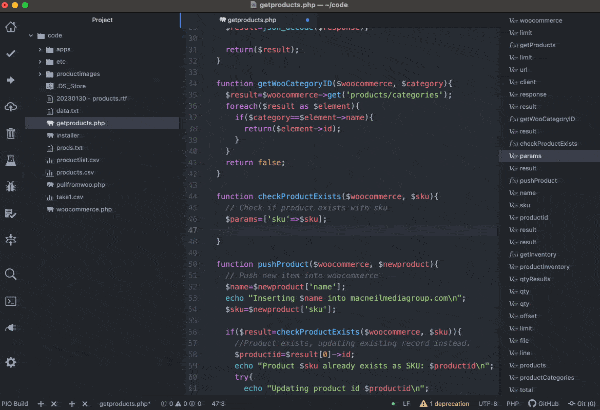Select the offset entry in outline
Screen dimensions: 600x410
[x=528, y=316]
